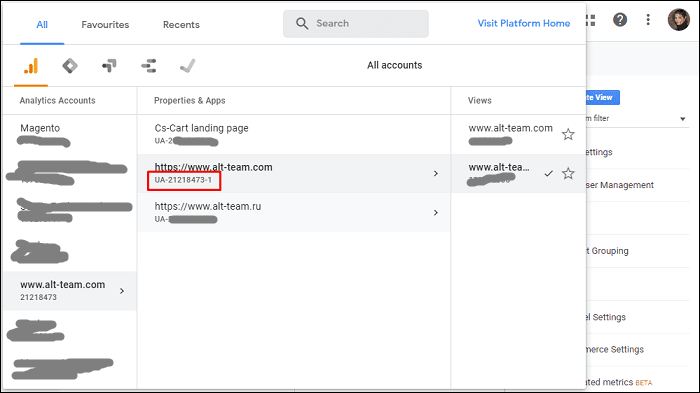Select the https://www.alt-team.ru property
Image resolution: width=700 pixels, height=393 pixels.
(x=294, y=213)
